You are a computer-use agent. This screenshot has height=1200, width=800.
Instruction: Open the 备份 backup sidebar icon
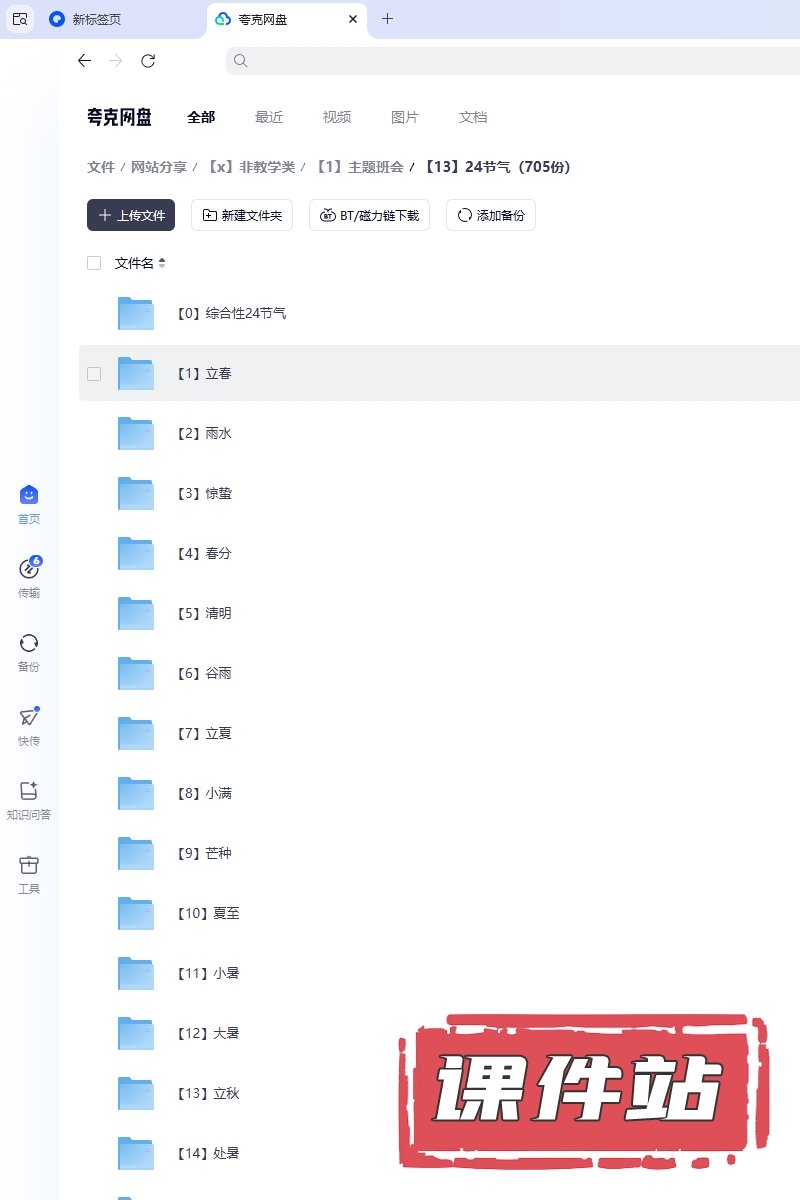[x=29, y=644]
